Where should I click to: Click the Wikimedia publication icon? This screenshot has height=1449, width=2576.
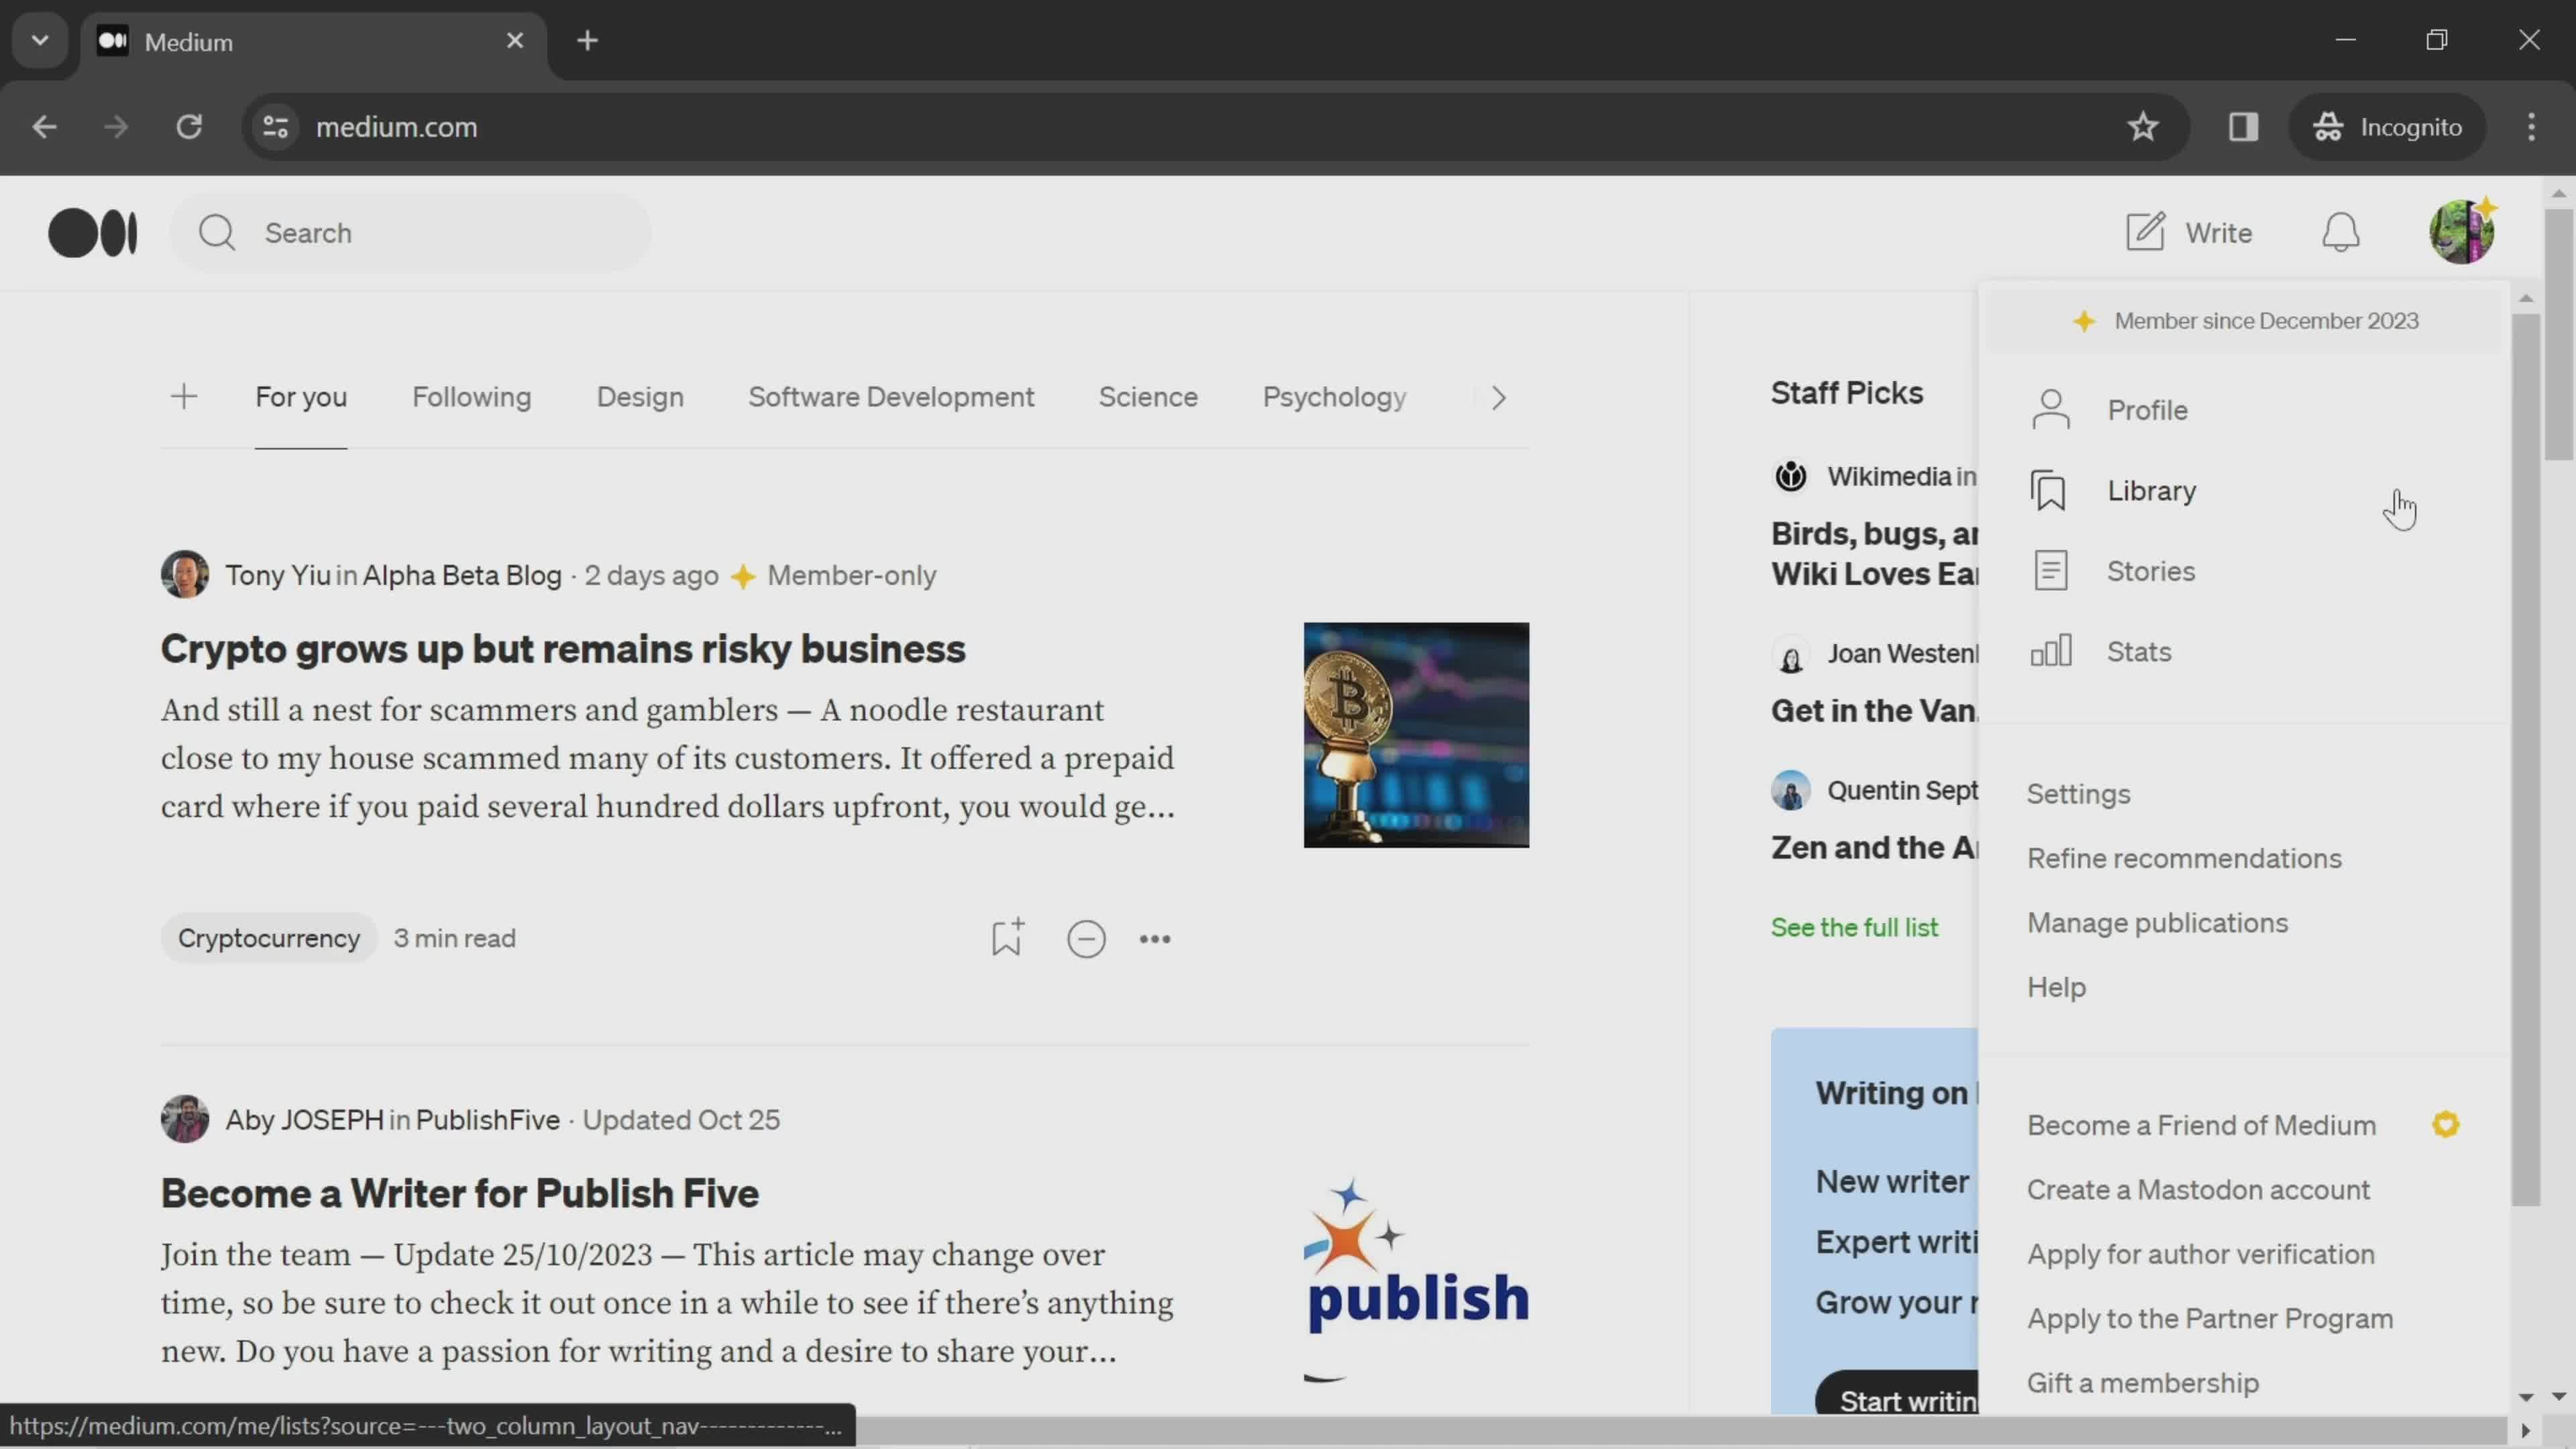pyautogui.click(x=1790, y=476)
